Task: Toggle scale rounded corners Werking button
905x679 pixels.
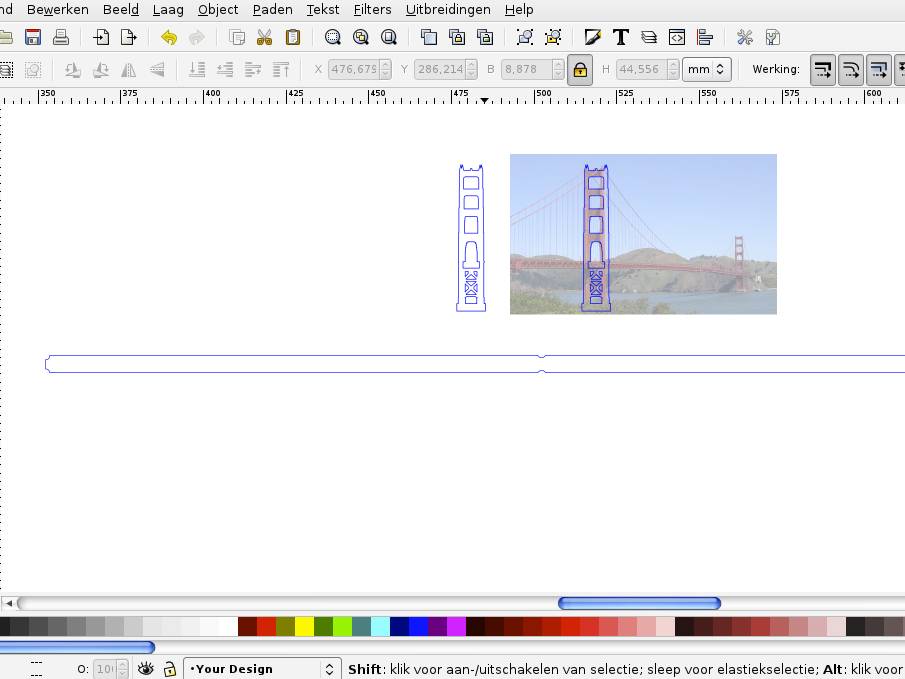Action: pos(851,70)
